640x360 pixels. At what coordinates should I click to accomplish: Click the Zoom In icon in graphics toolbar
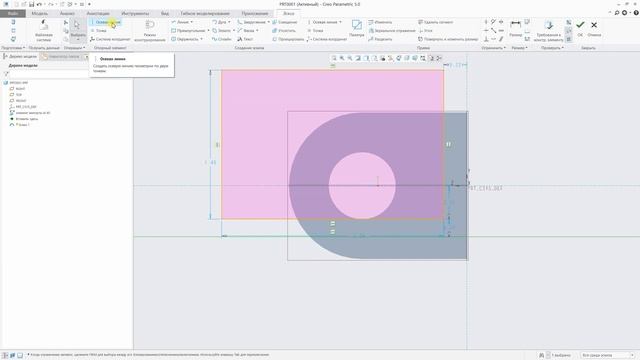(342, 58)
